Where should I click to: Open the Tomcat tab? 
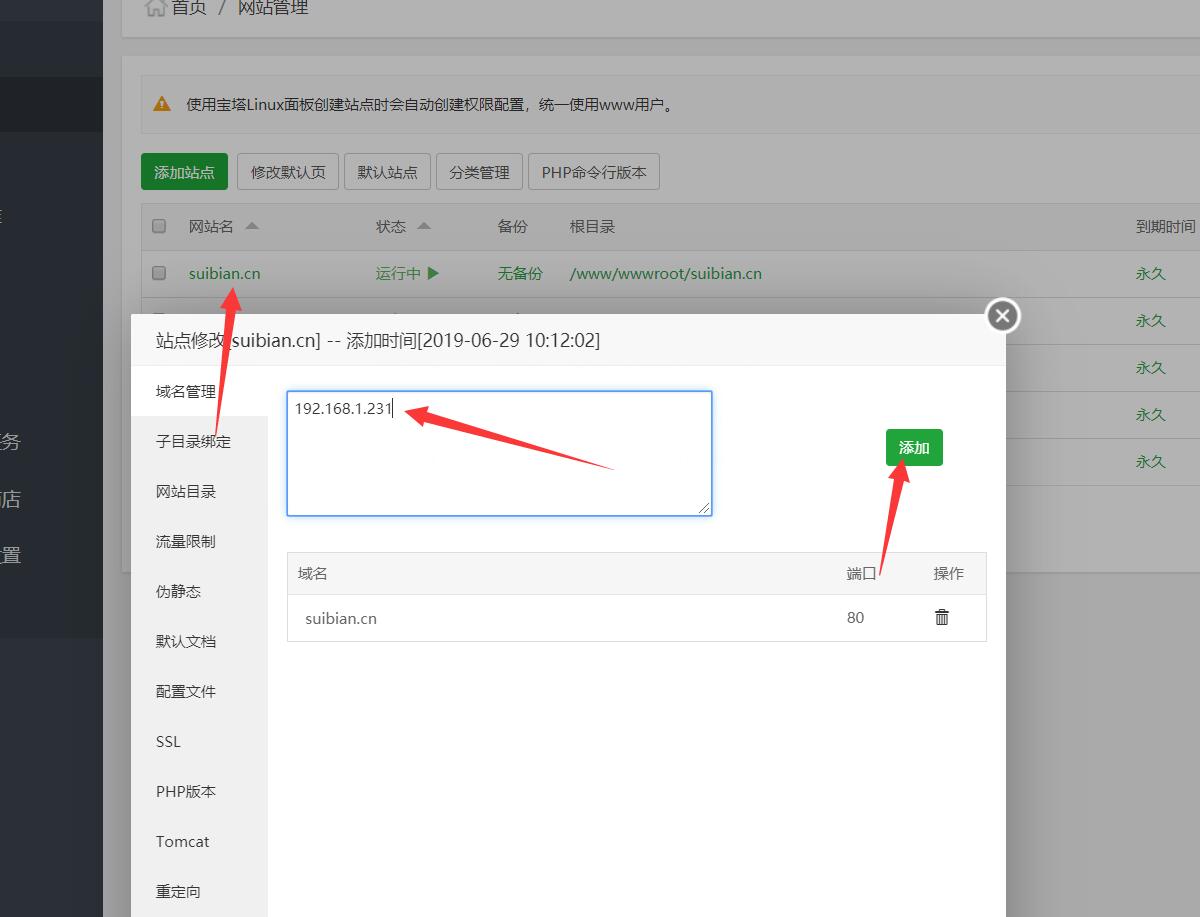pos(199,841)
